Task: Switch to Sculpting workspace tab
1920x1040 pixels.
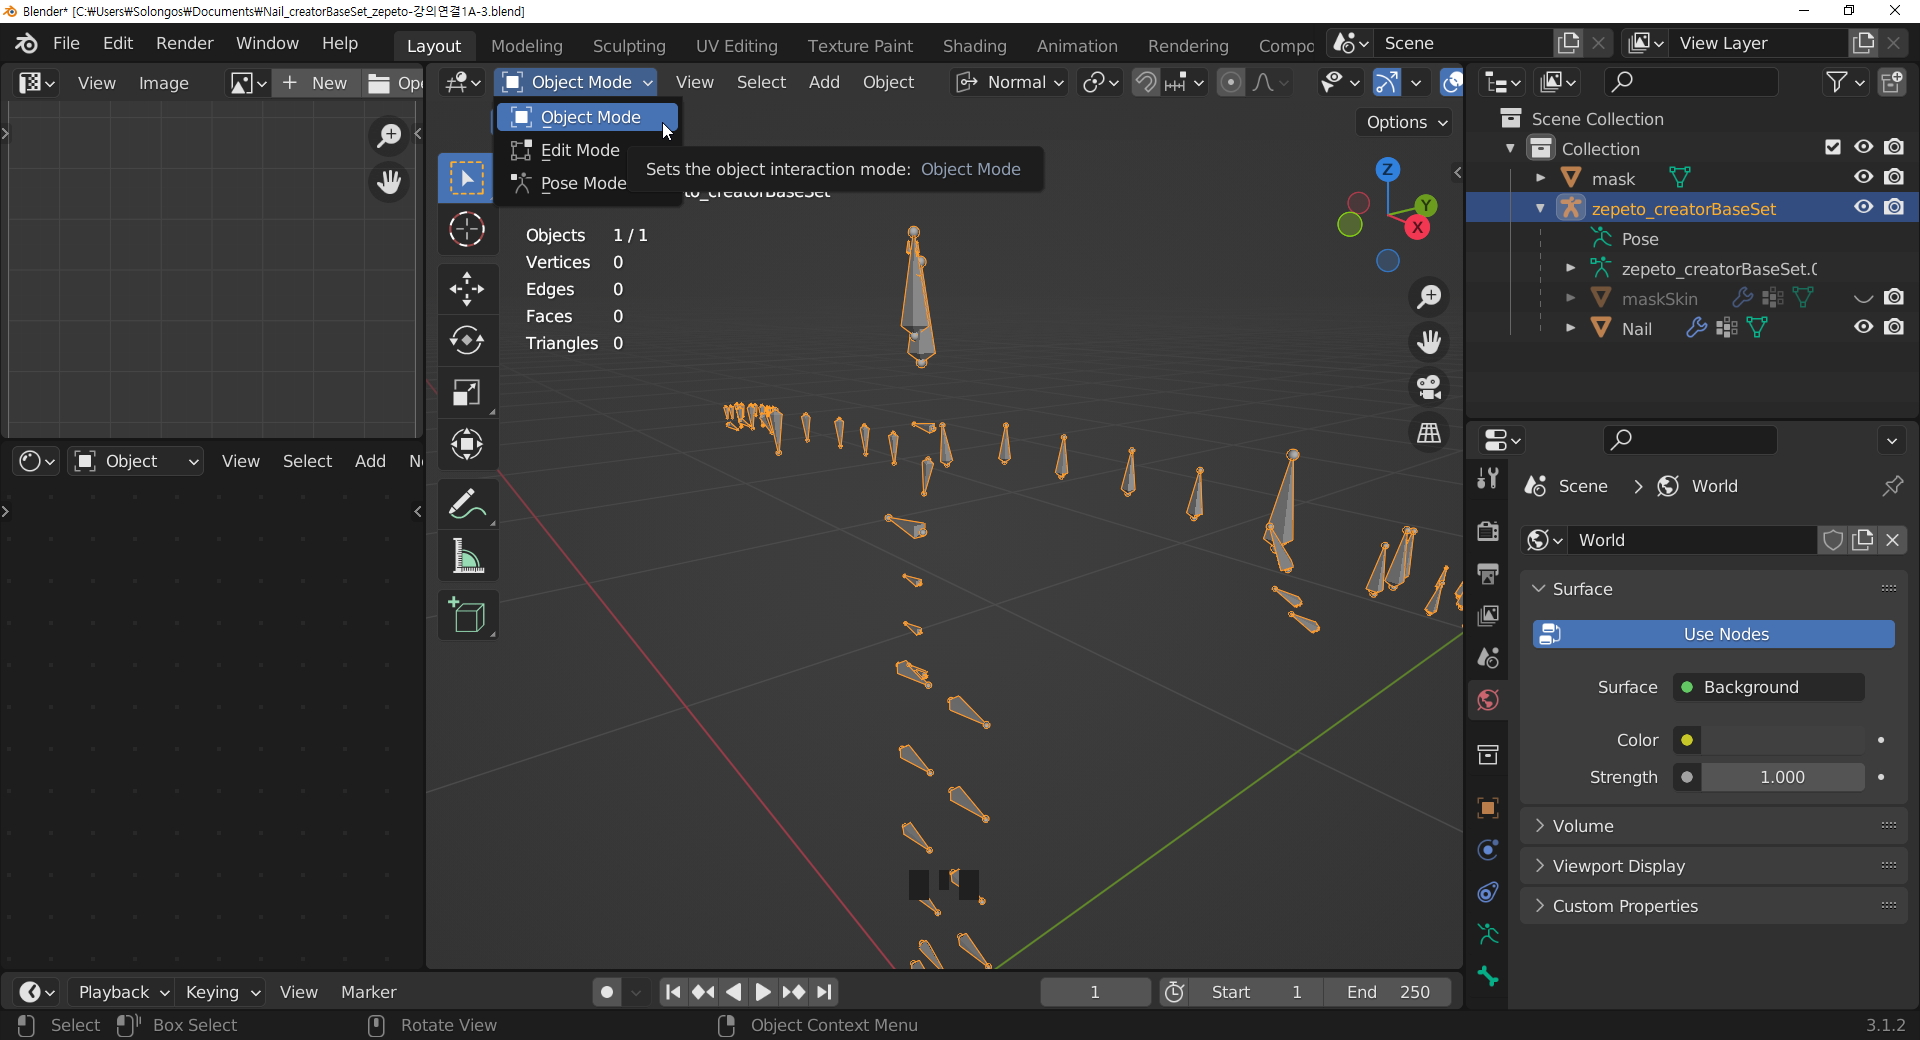Action: coord(628,46)
